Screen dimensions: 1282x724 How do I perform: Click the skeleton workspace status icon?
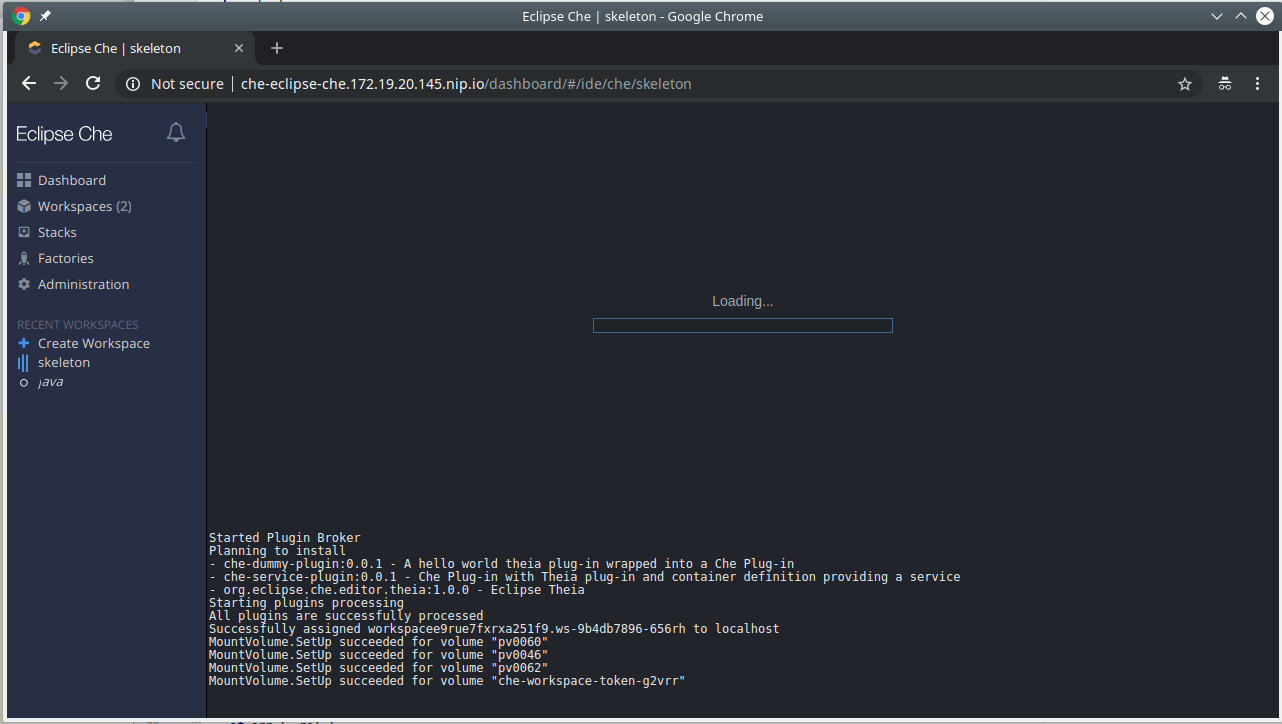tap(24, 363)
